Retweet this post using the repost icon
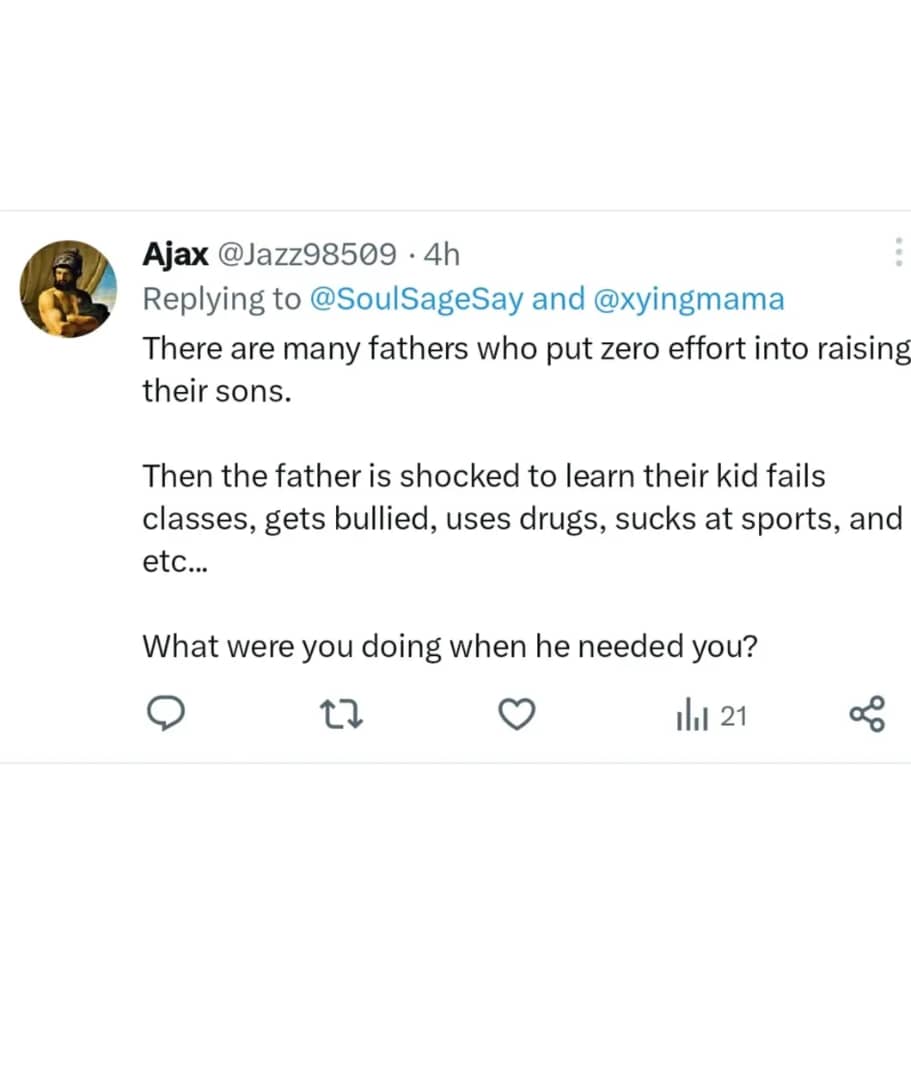911x1080 pixels. pos(343,714)
